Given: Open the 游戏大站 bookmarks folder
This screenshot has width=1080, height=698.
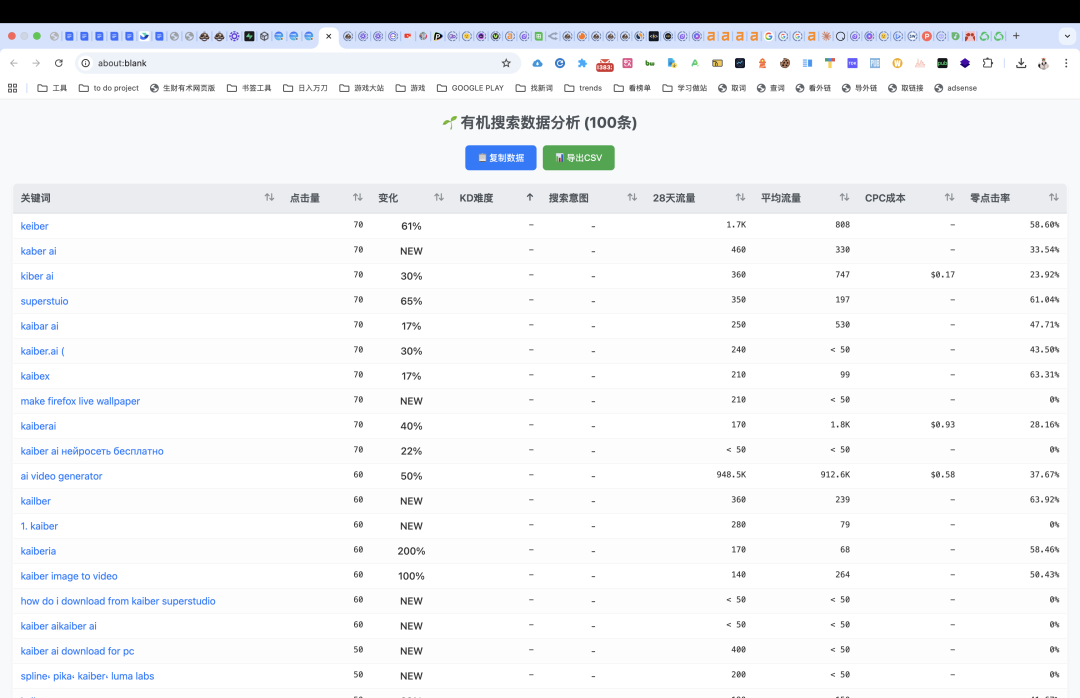Looking at the screenshot, I should 362,88.
